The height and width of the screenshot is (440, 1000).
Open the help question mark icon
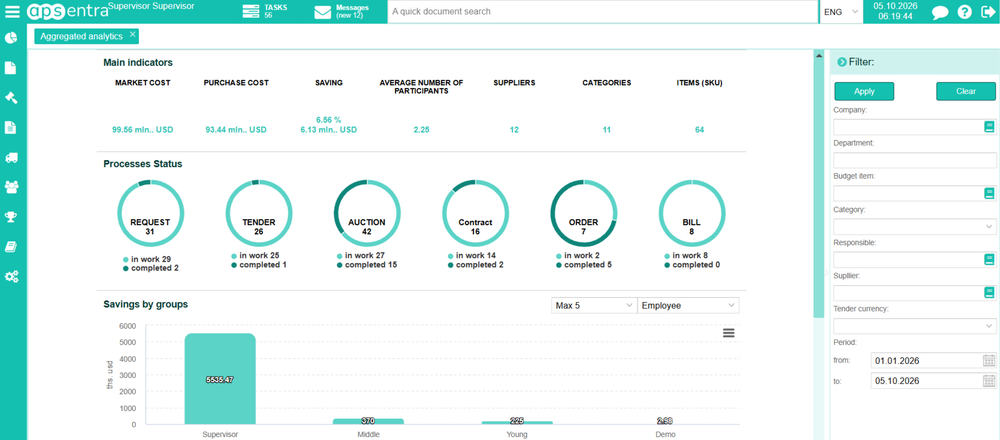[x=964, y=12]
